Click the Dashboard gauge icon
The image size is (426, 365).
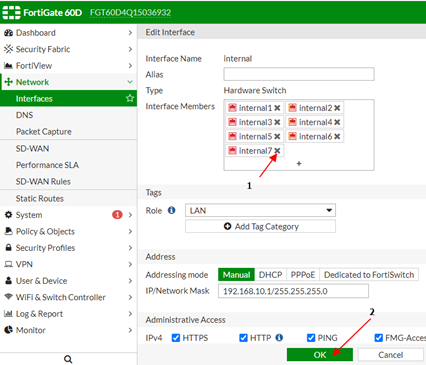(x=8, y=33)
